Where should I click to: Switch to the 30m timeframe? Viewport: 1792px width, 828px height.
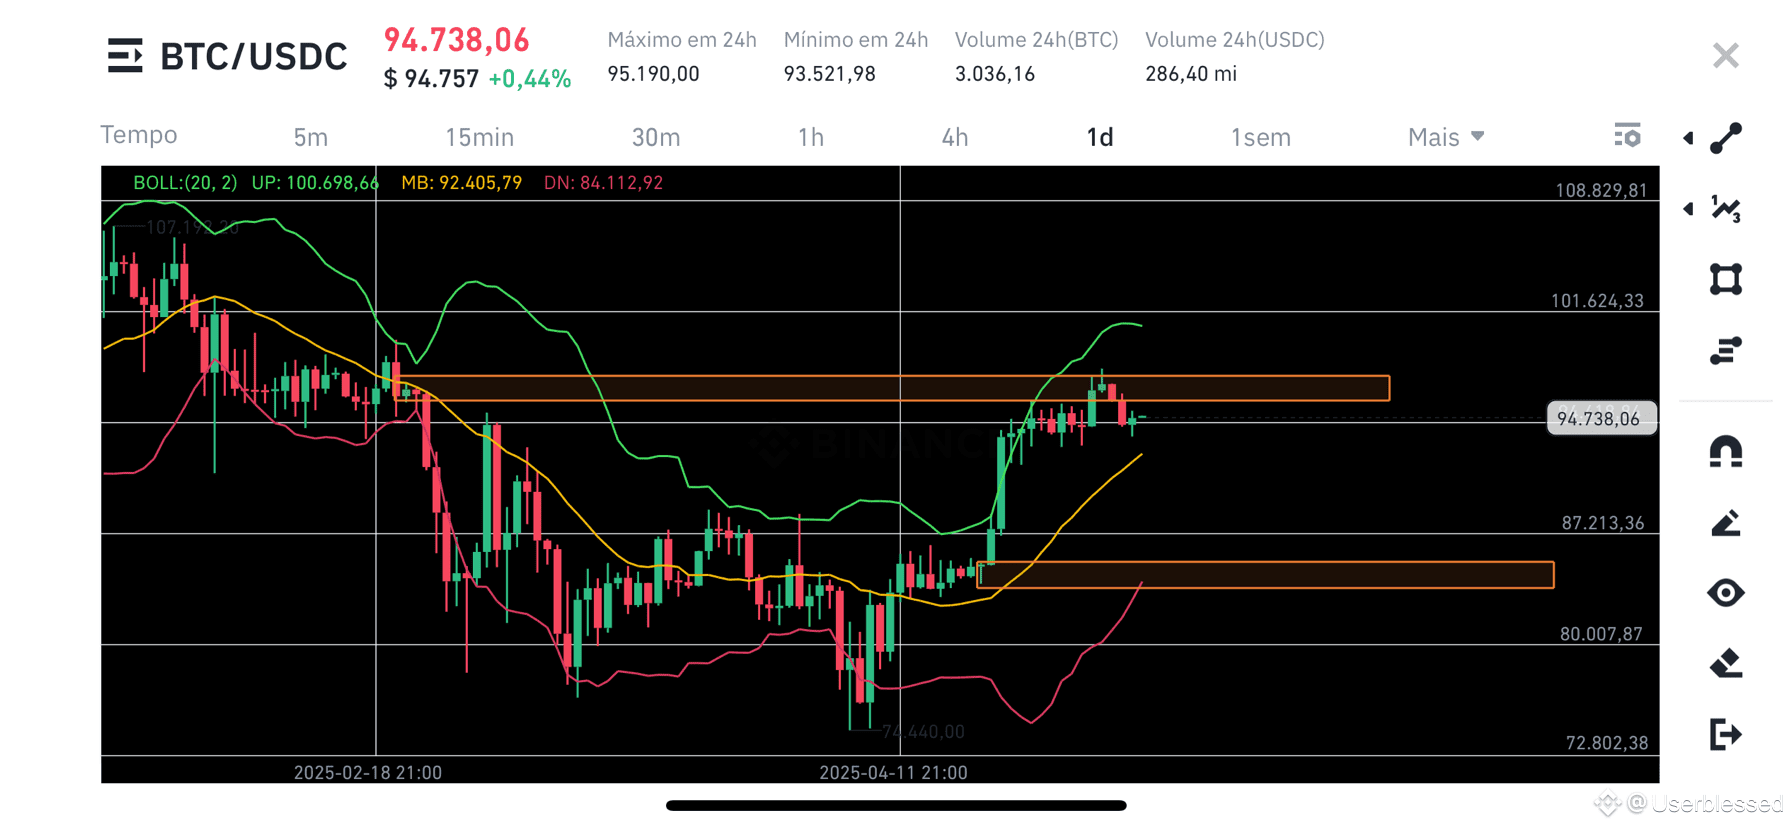(x=656, y=137)
